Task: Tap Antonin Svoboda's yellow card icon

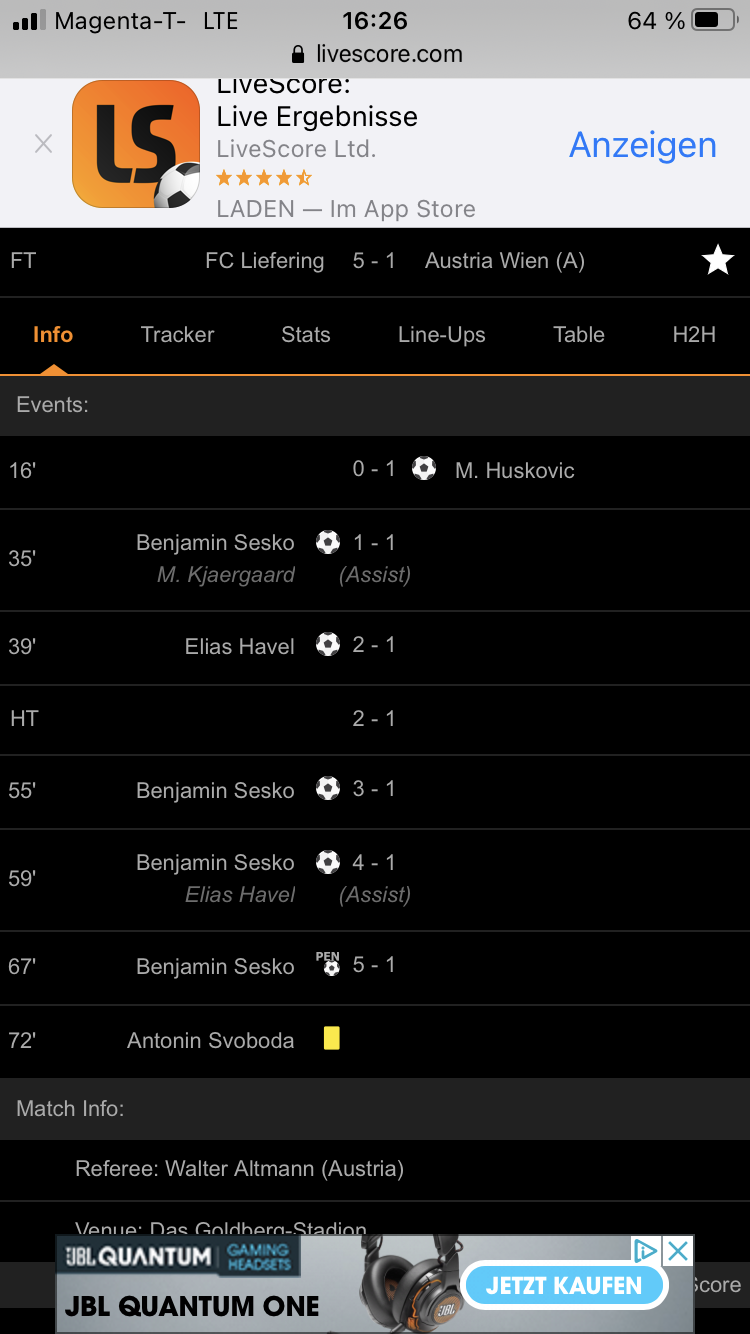Action: [332, 1039]
